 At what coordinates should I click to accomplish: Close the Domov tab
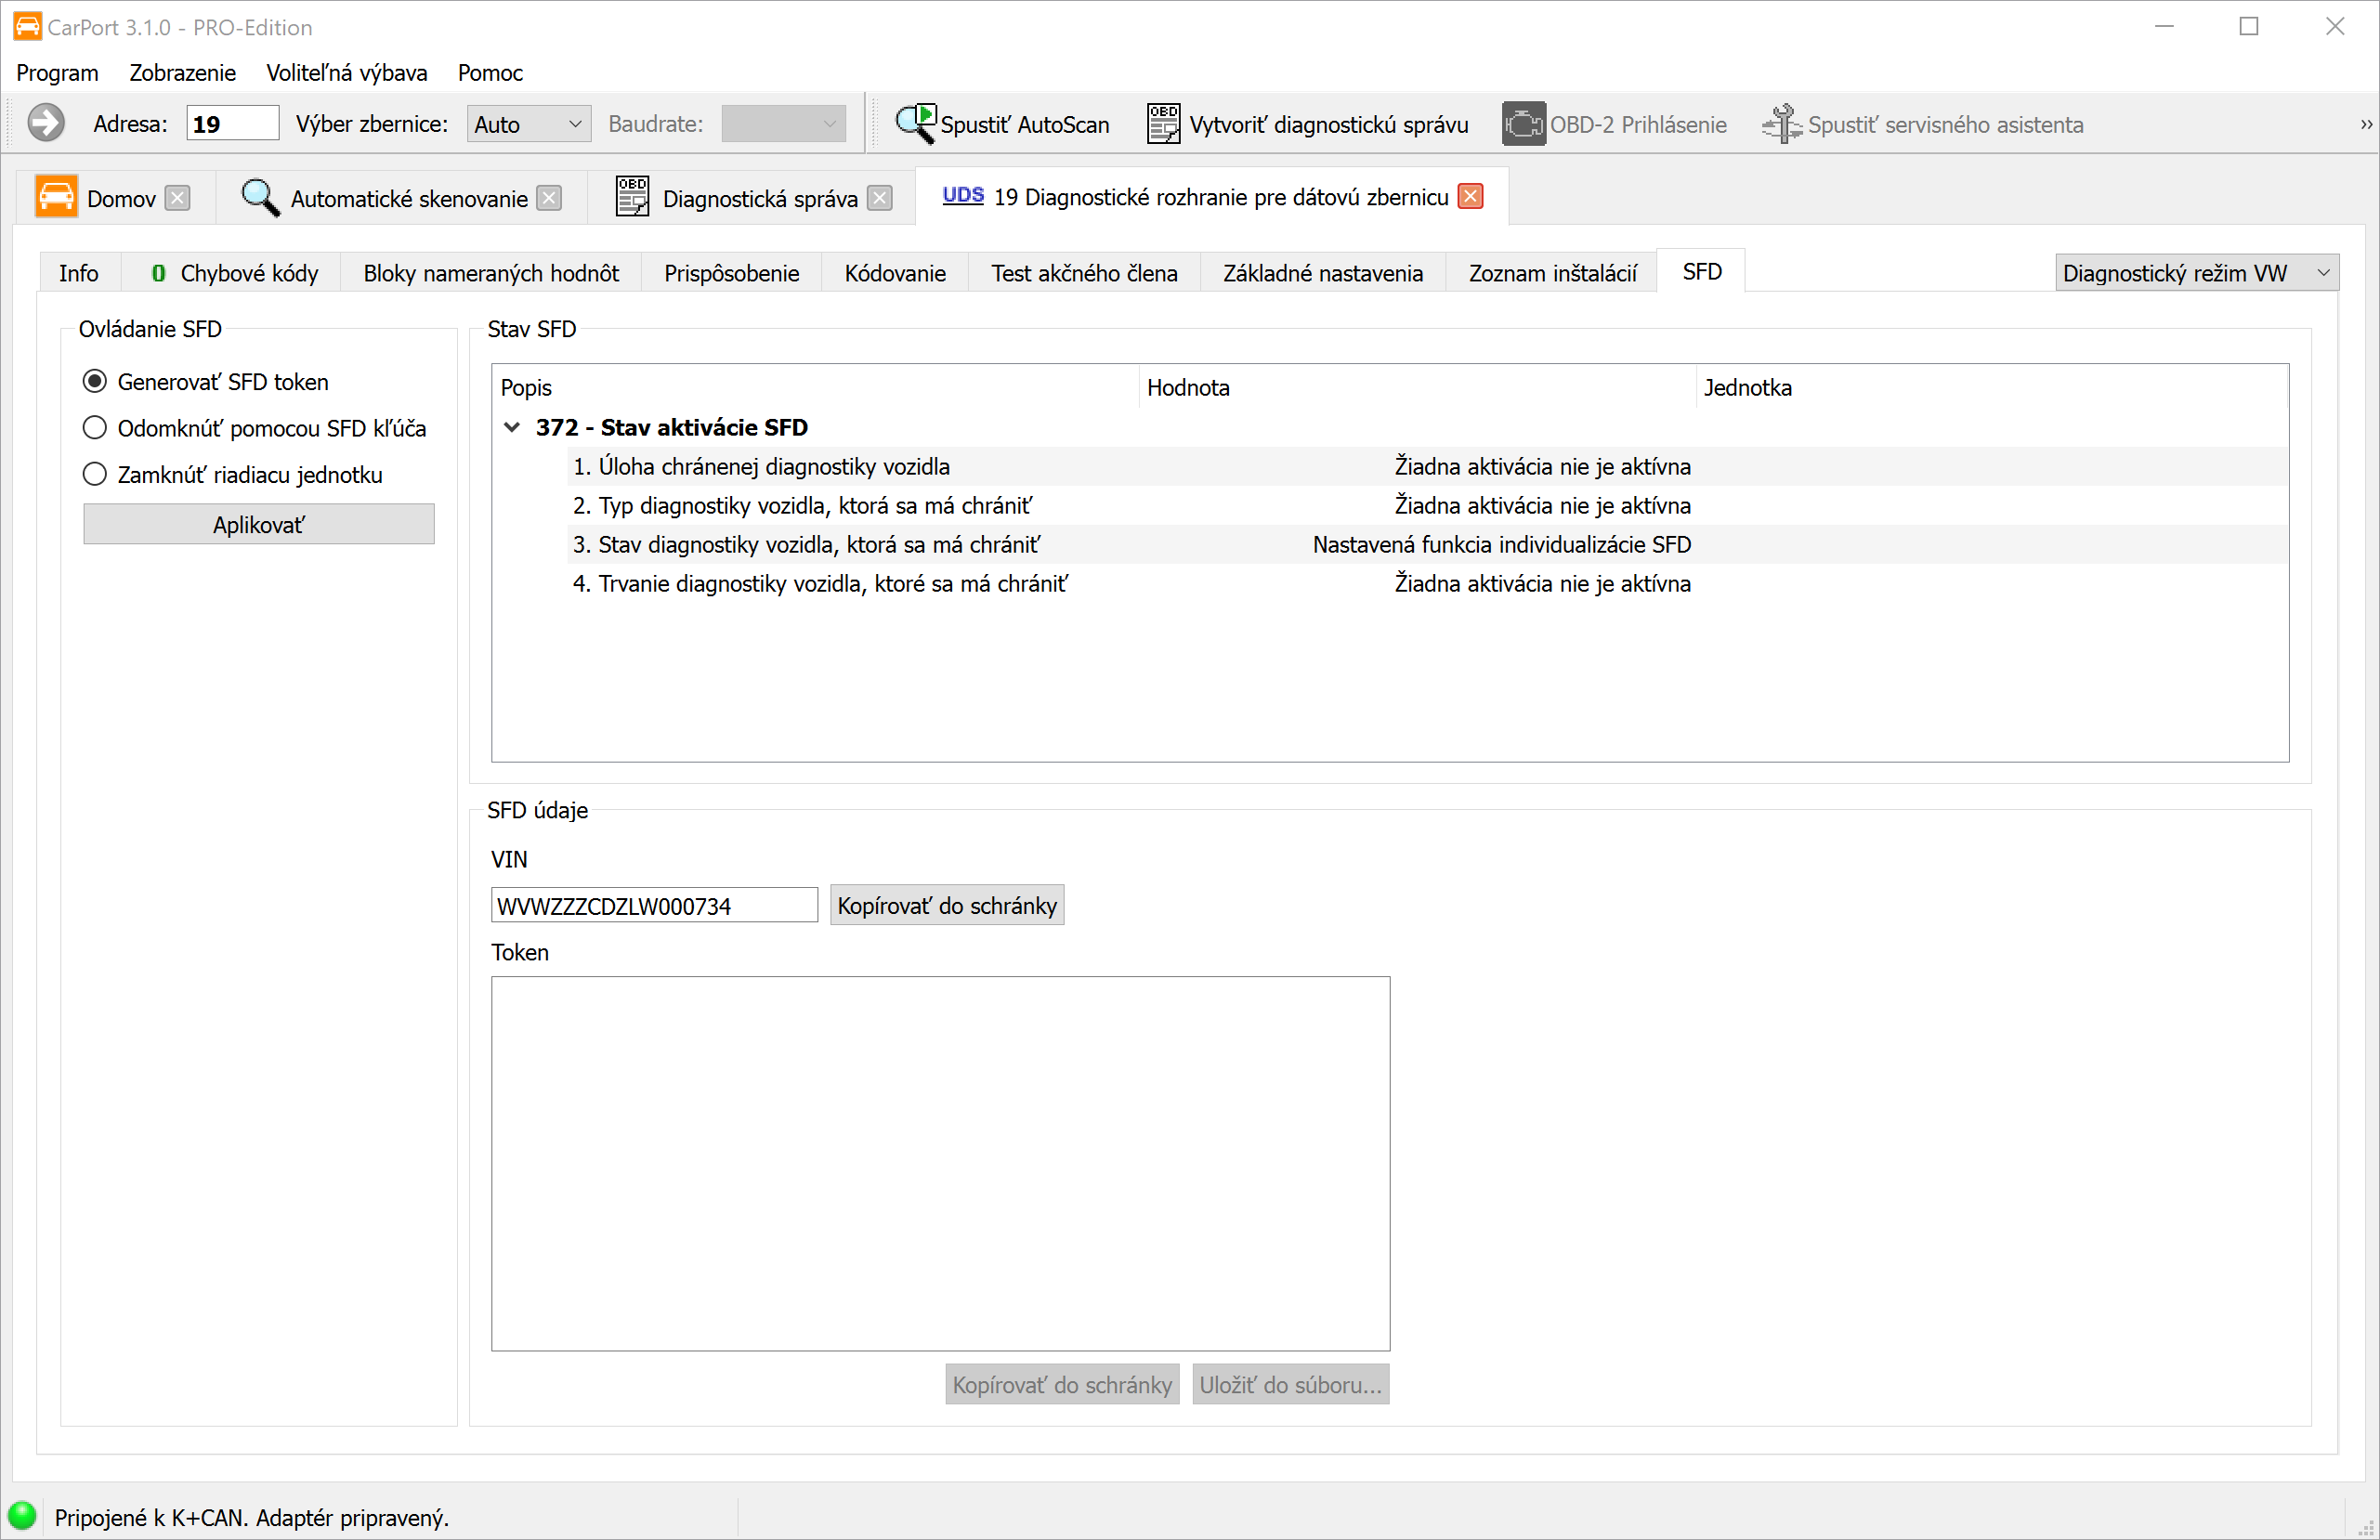(x=177, y=198)
